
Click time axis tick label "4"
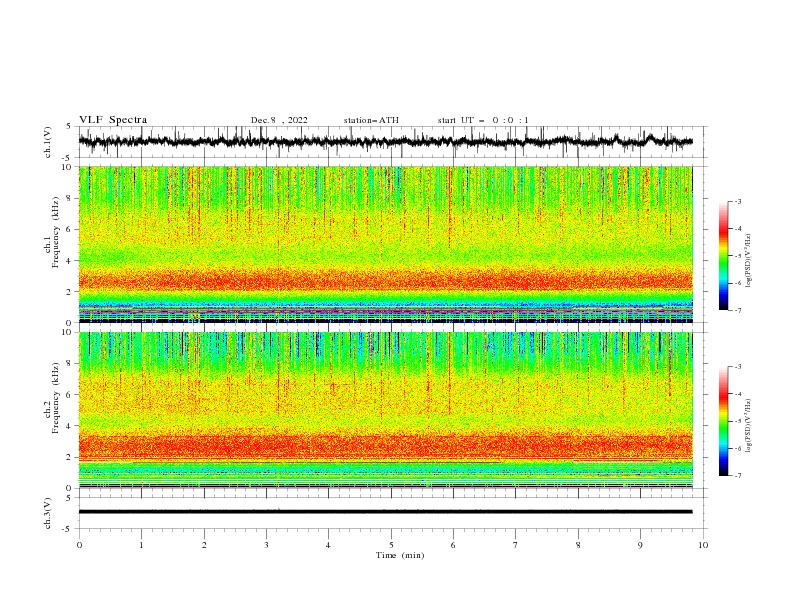pos(328,545)
